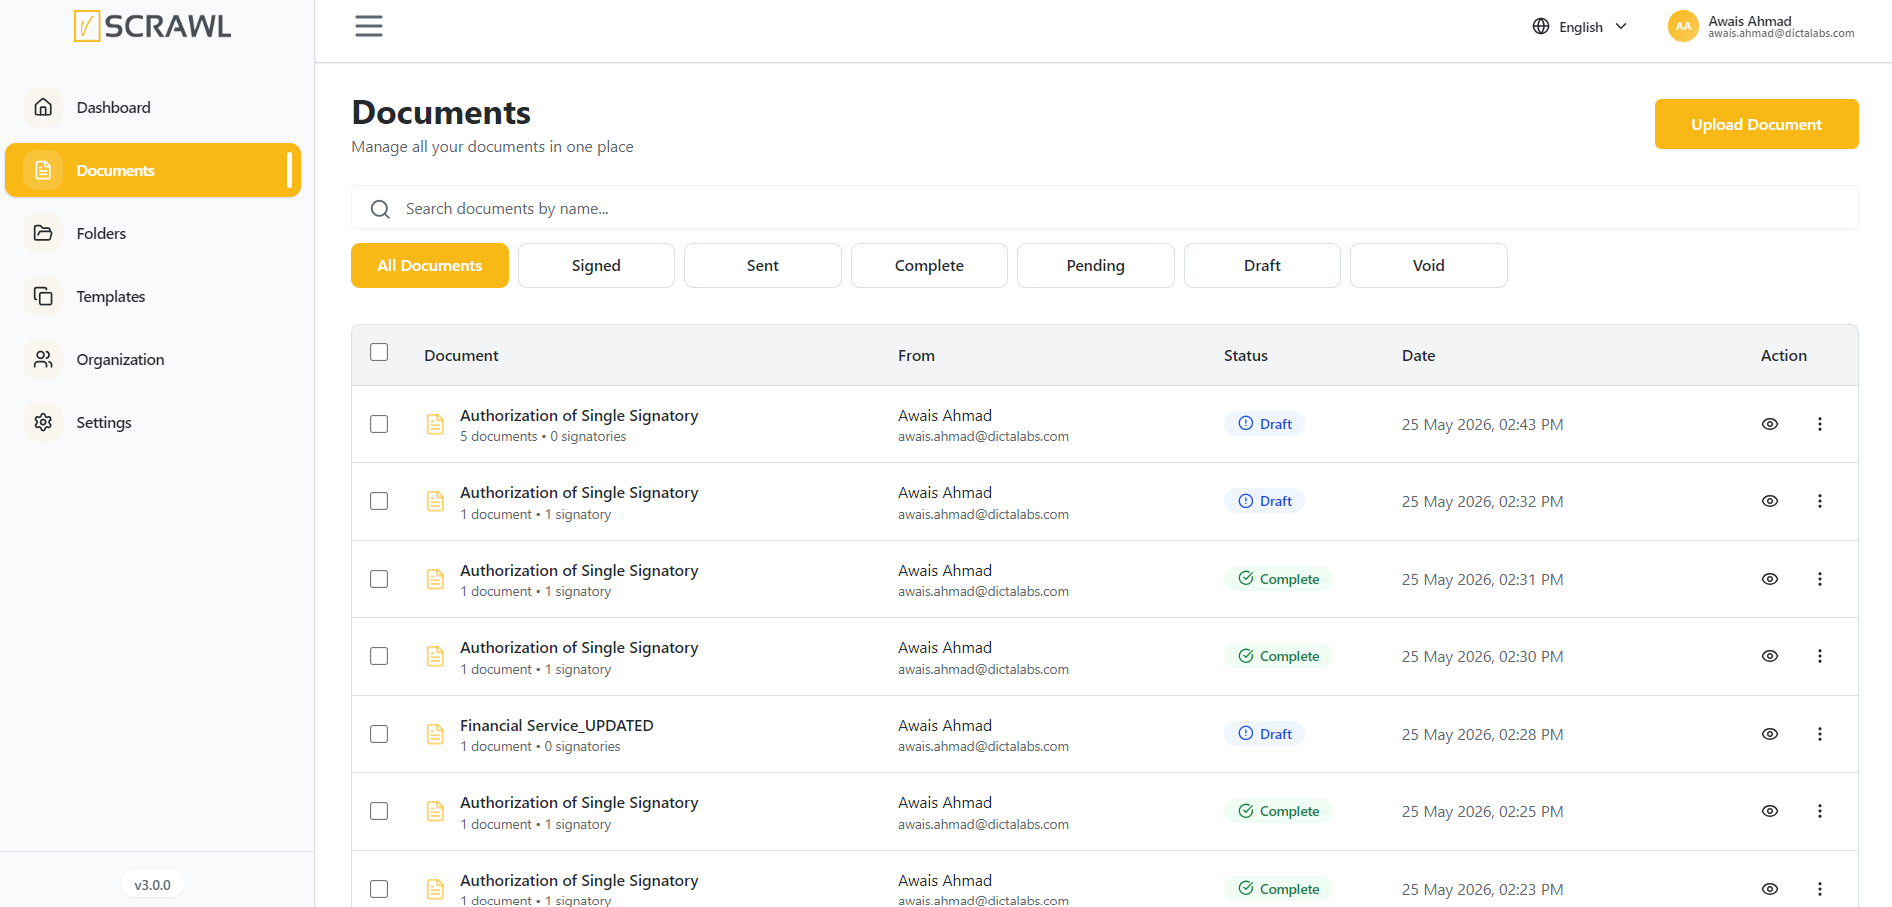Select the Signed filter tab
The height and width of the screenshot is (907, 1892).
pos(596,265)
